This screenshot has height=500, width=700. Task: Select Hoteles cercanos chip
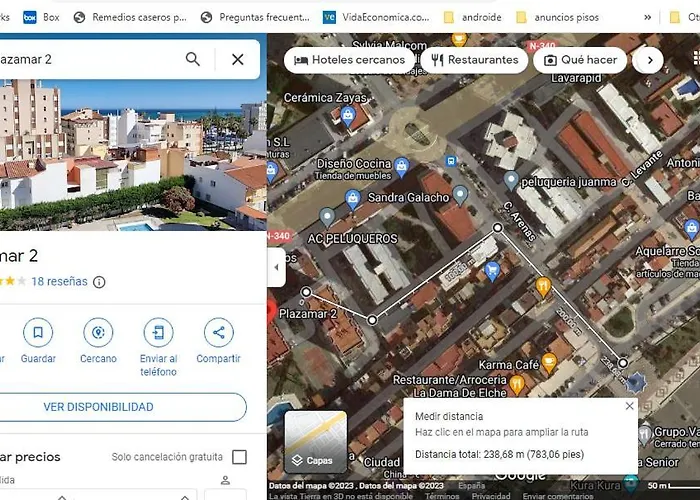point(350,60)
